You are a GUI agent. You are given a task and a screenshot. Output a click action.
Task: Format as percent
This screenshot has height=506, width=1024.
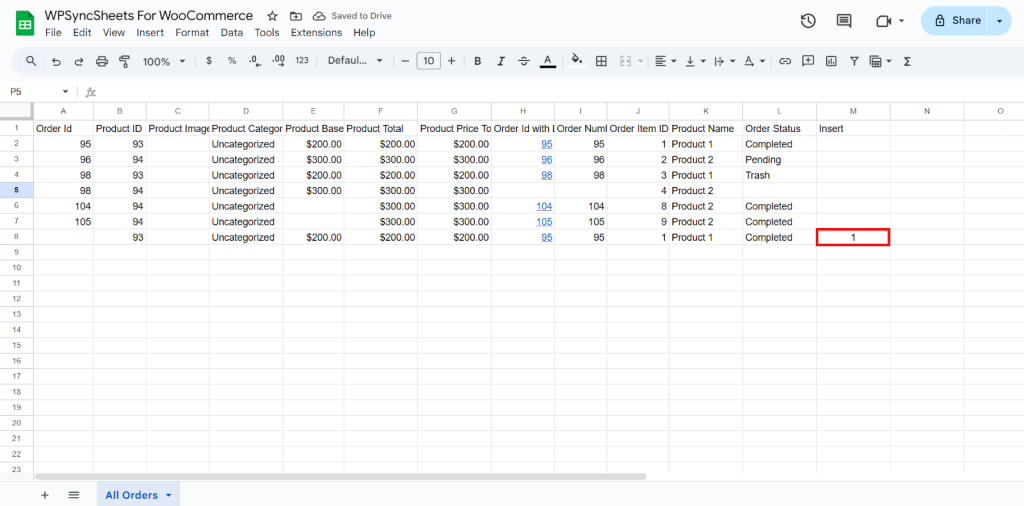click(232, 61)
